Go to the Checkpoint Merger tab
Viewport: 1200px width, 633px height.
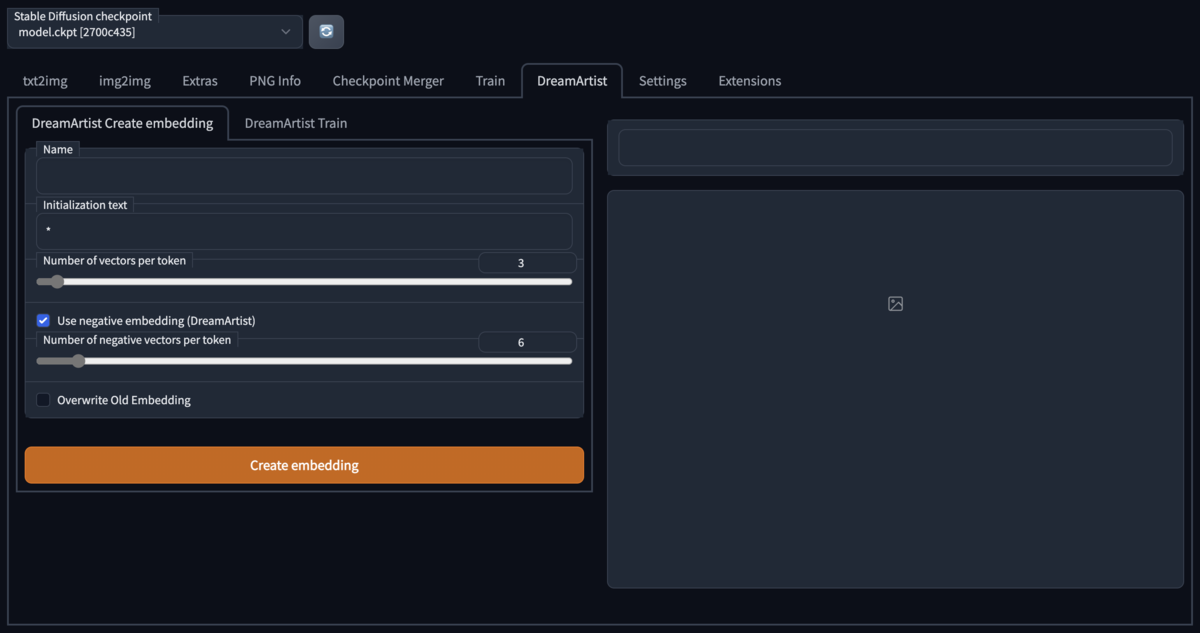click(388, 81)
